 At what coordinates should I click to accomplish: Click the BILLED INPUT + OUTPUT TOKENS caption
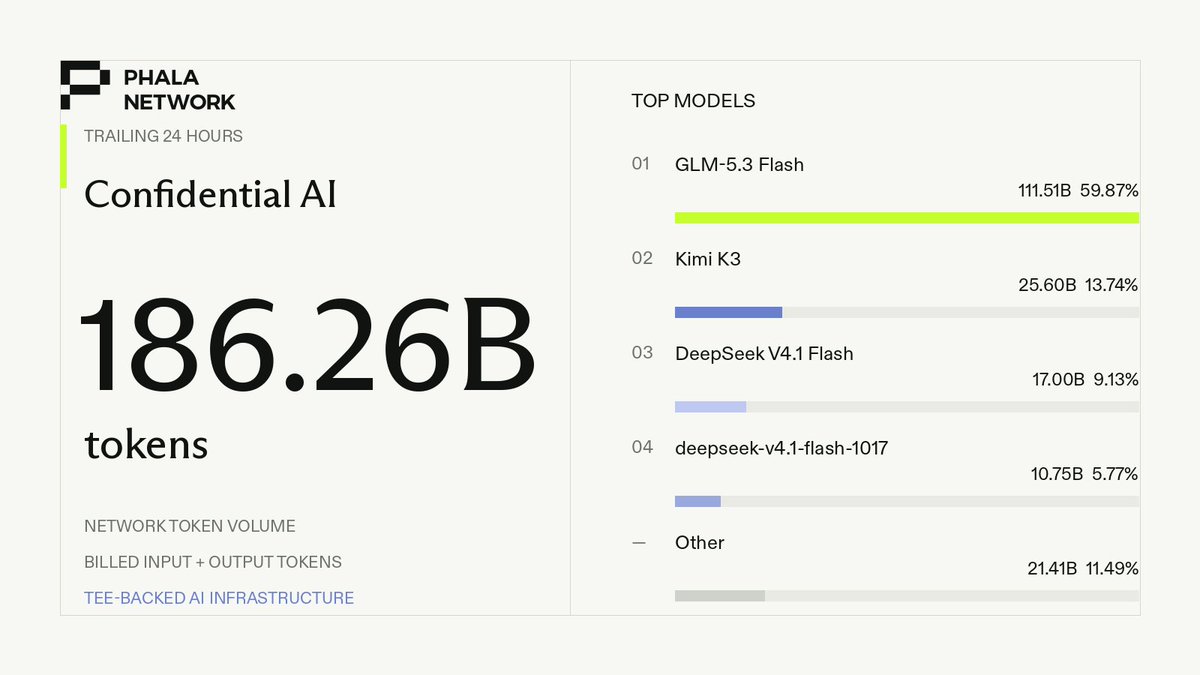pyautogui.click(x=213, y=562)
